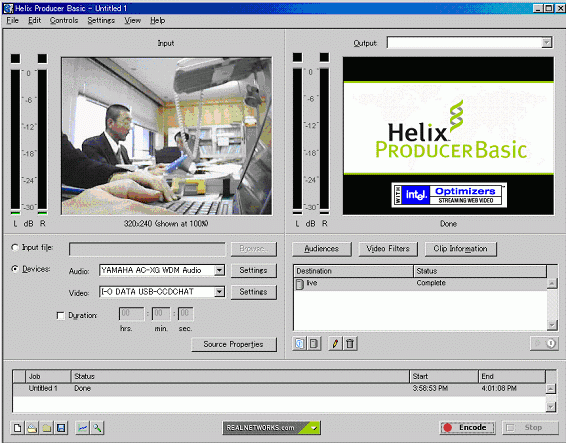Screen dimensions: 566x443
Task: Click job list scroll down arrow
Action: click(550, 407)
